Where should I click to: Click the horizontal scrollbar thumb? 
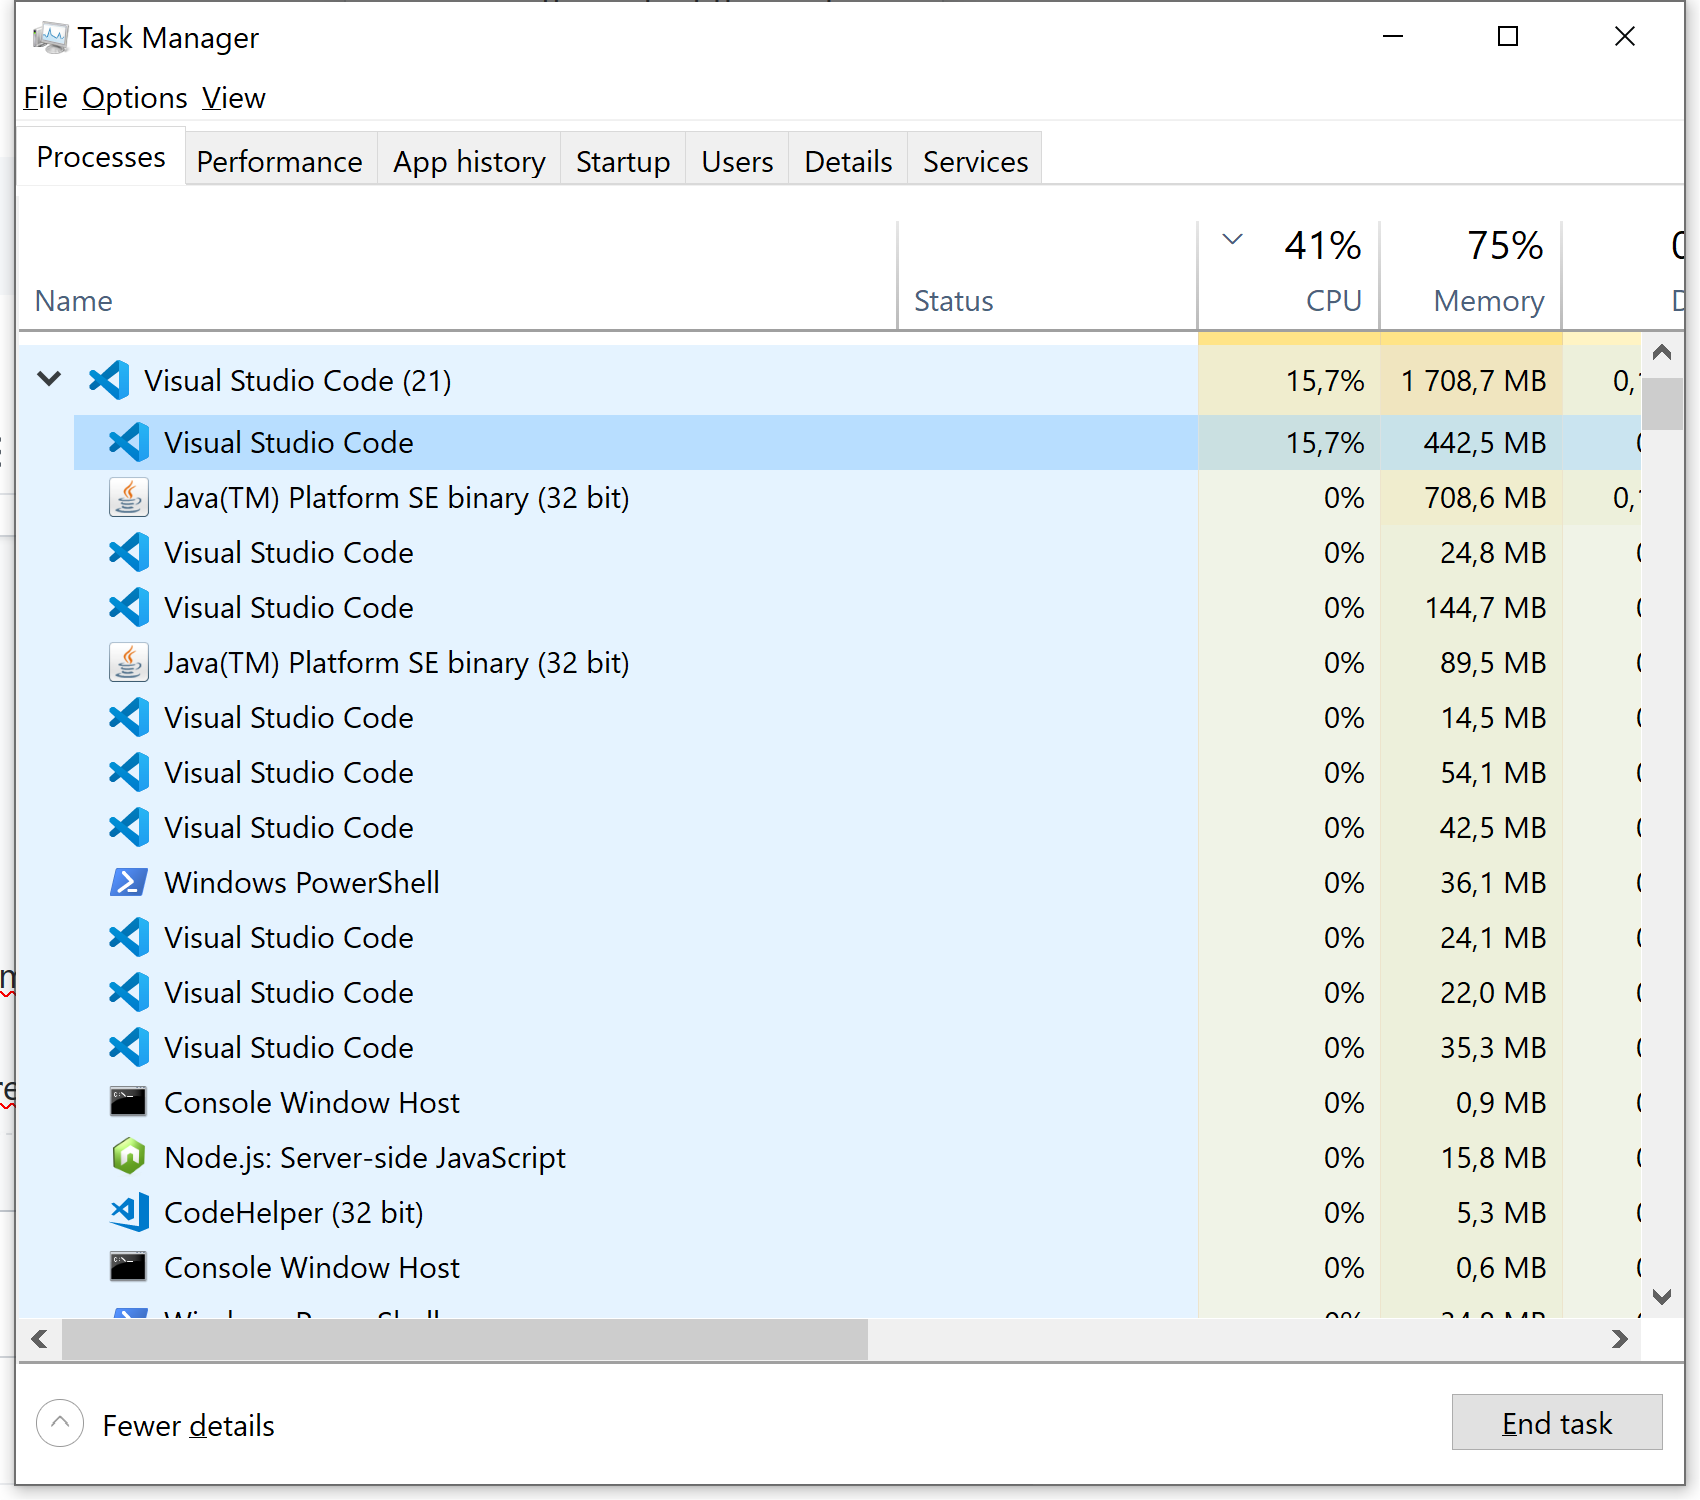point(465,1339)
